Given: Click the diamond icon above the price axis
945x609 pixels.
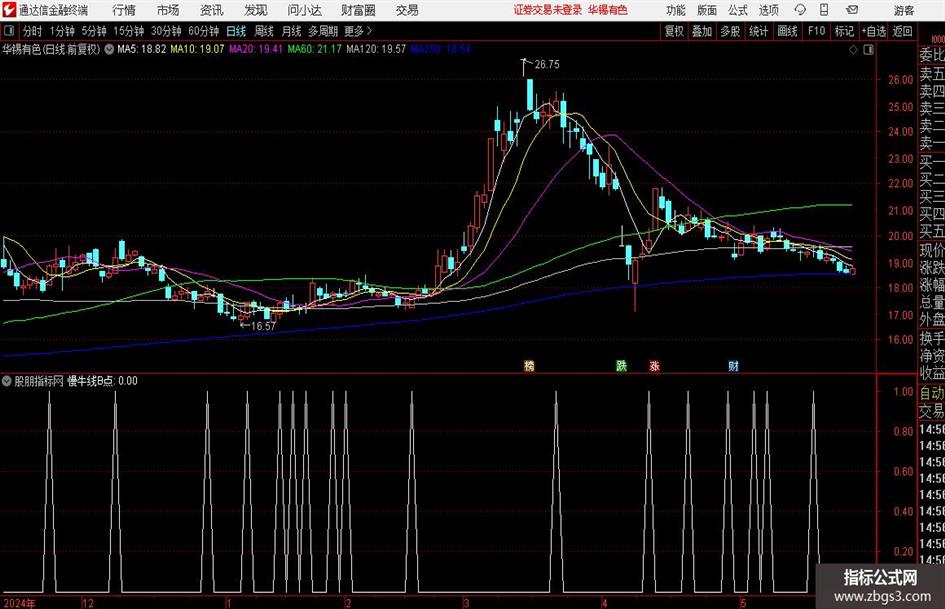Looking at the screenshot, I should tap(853, 50).
